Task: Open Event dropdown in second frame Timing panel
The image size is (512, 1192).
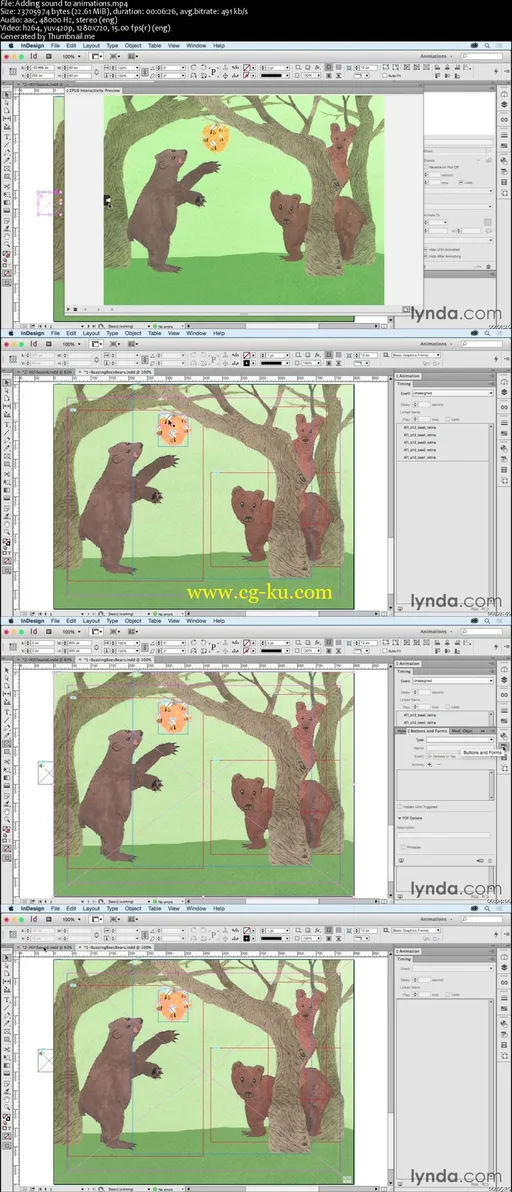Action: point(453,393)
